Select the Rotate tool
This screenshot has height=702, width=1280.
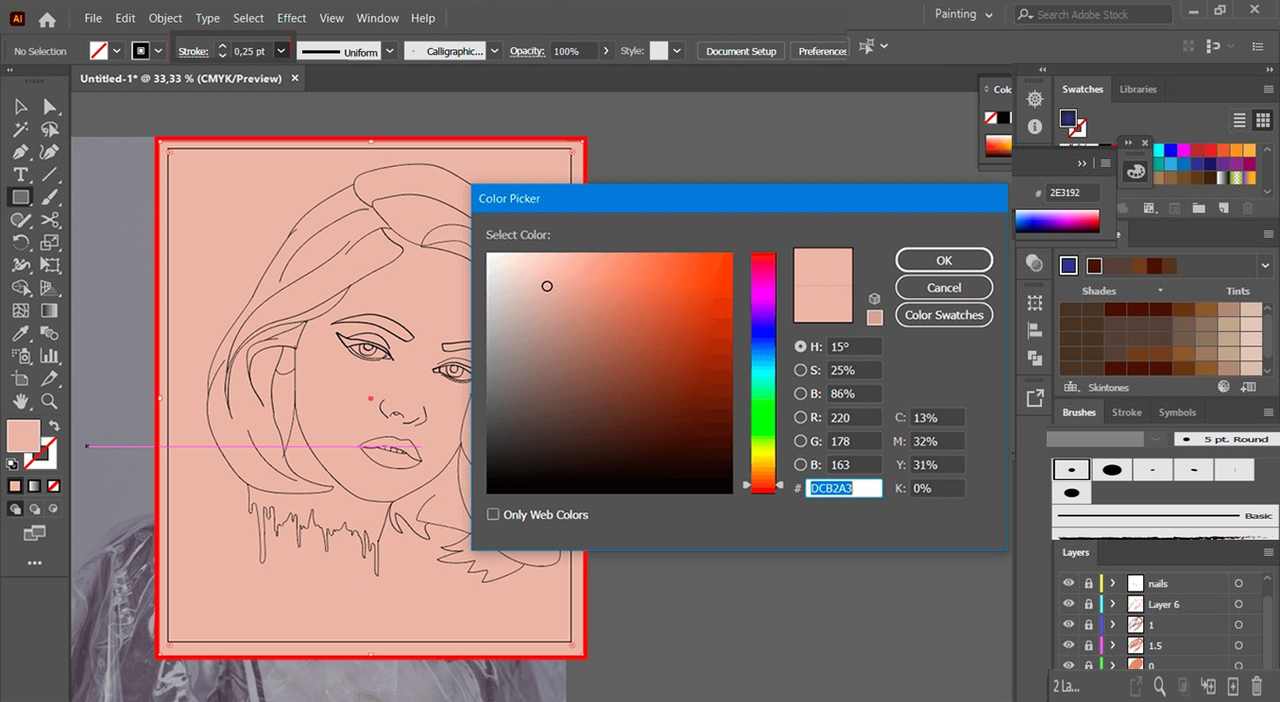pyautogui.click(x=20, y=243)
